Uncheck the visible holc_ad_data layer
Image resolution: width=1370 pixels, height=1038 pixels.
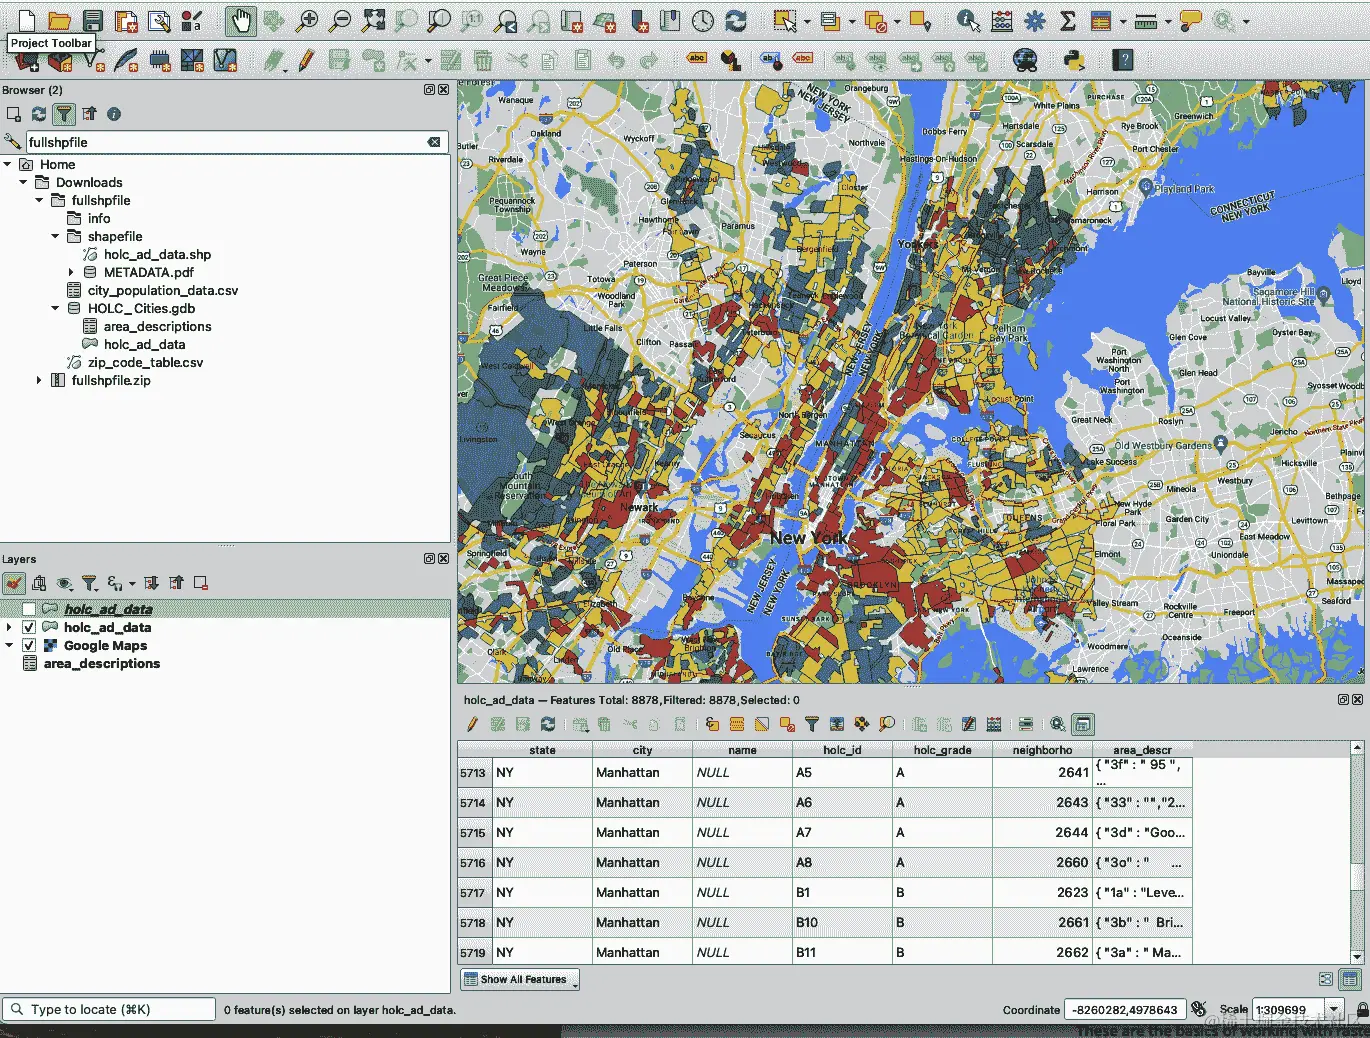click(28, 627)
